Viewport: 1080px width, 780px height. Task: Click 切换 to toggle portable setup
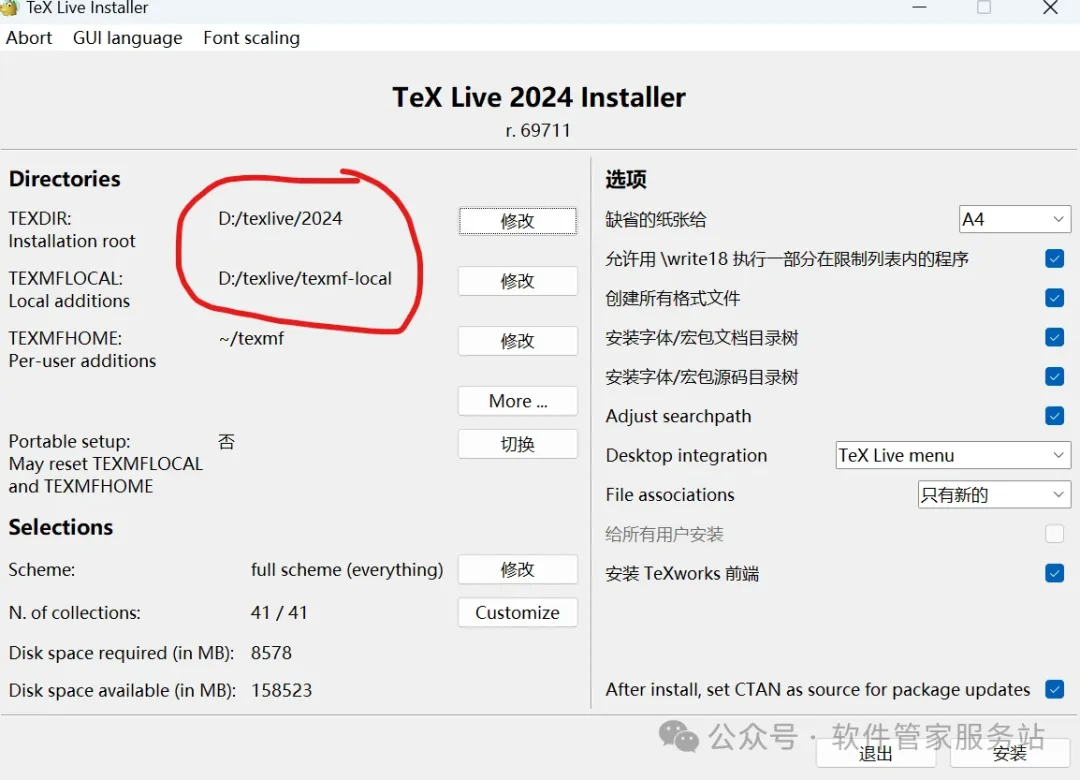[x=518, y=444]
